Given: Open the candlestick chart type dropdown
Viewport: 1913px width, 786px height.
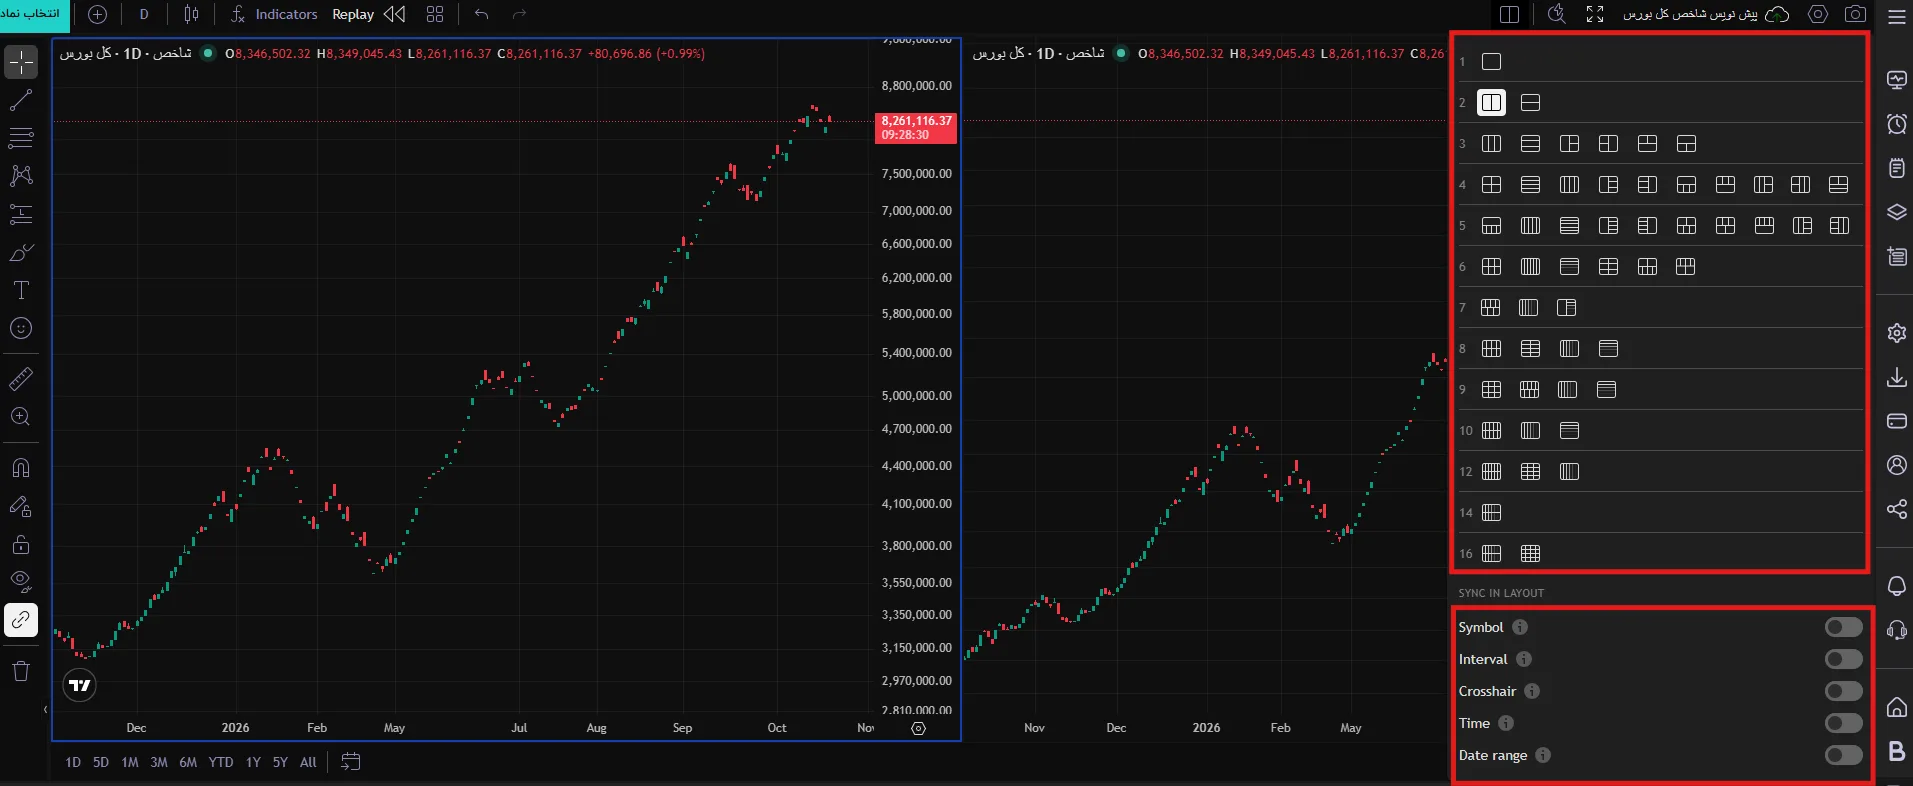Looking at the screenshot, I should tap(191, 14).
